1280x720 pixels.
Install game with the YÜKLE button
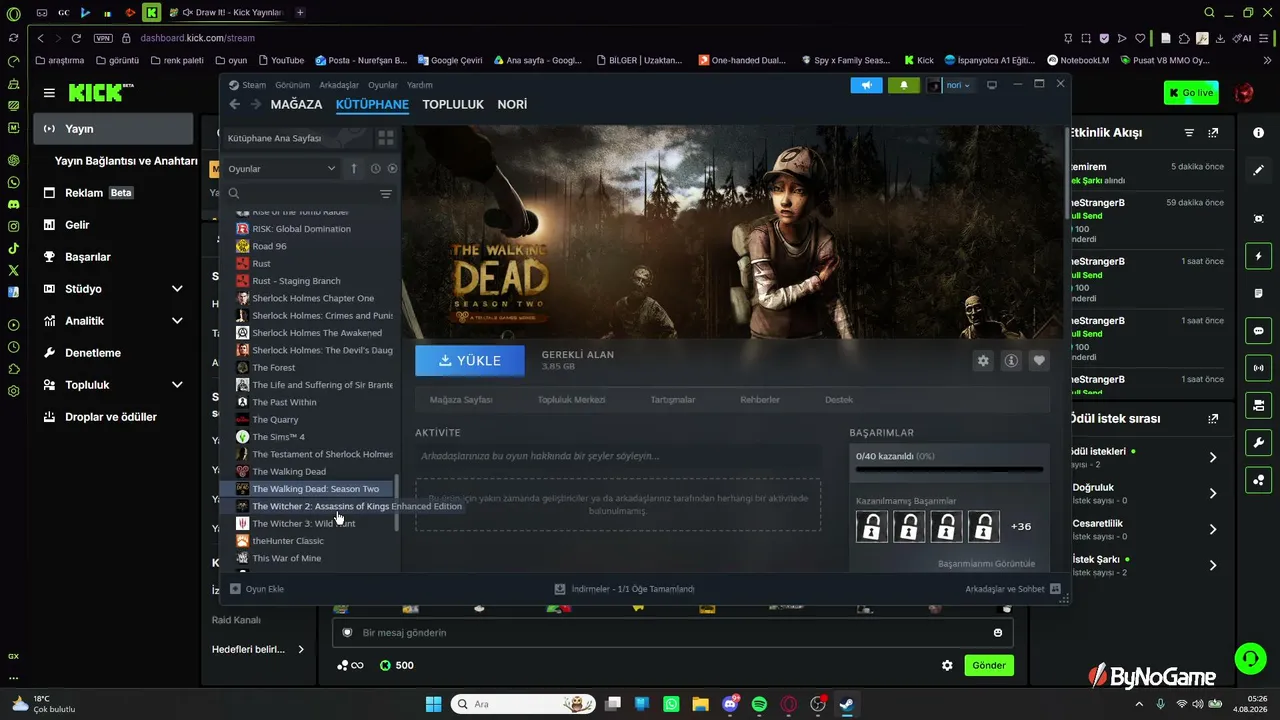(x=470, y=361)
